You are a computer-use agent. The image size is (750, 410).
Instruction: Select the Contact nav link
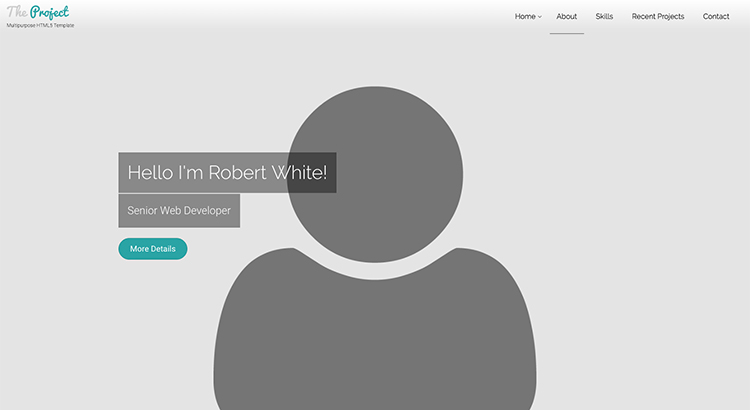point(716,17)
